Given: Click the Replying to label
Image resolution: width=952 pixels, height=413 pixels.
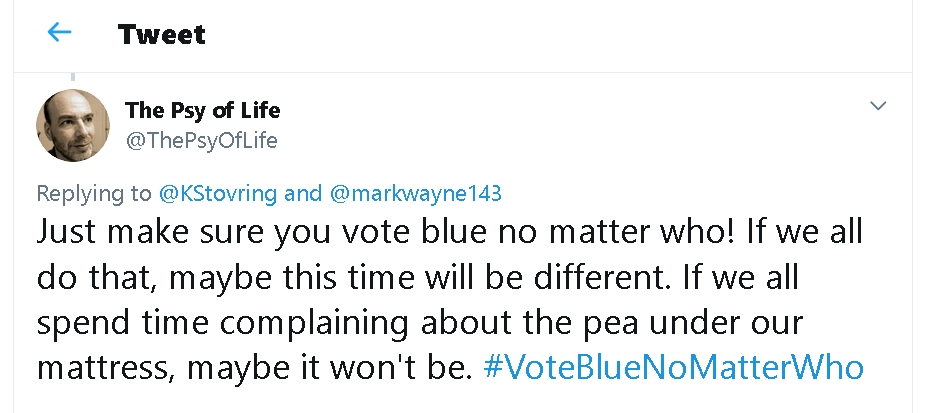Looking at the screenshot, I should click(x=94, y=193).
